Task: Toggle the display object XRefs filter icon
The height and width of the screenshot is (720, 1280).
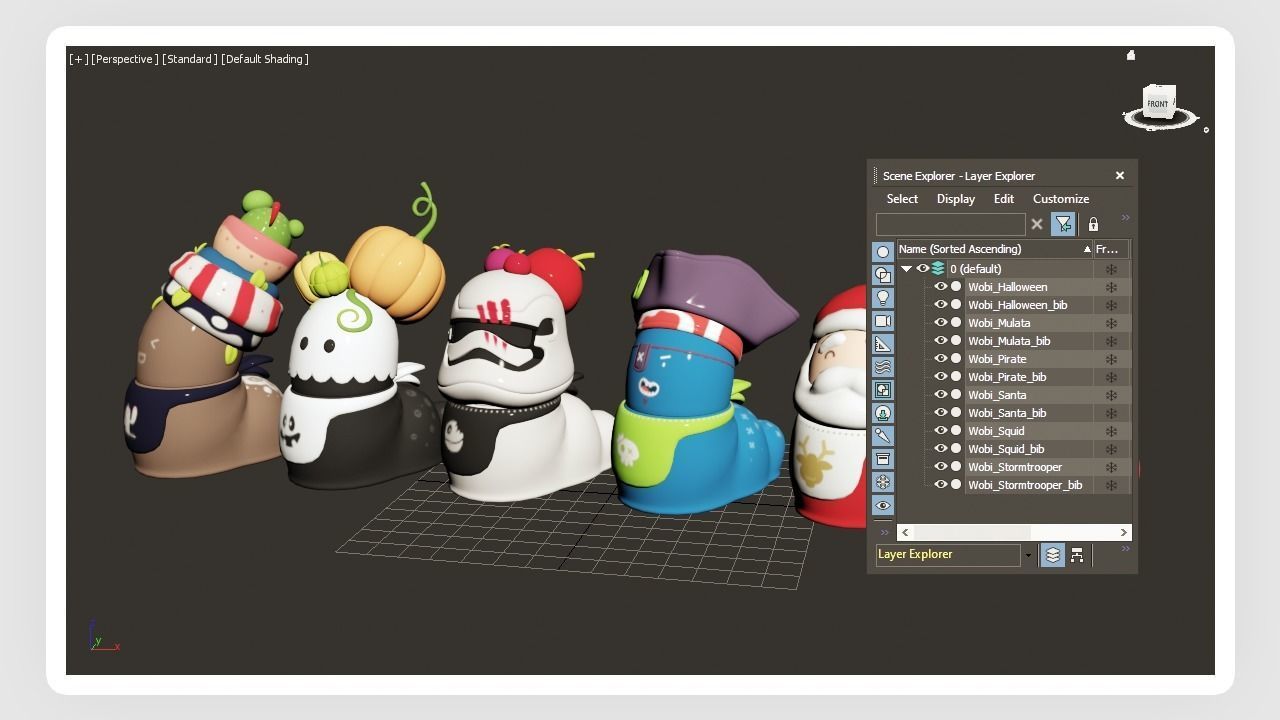Action: (x=883, y=413)
